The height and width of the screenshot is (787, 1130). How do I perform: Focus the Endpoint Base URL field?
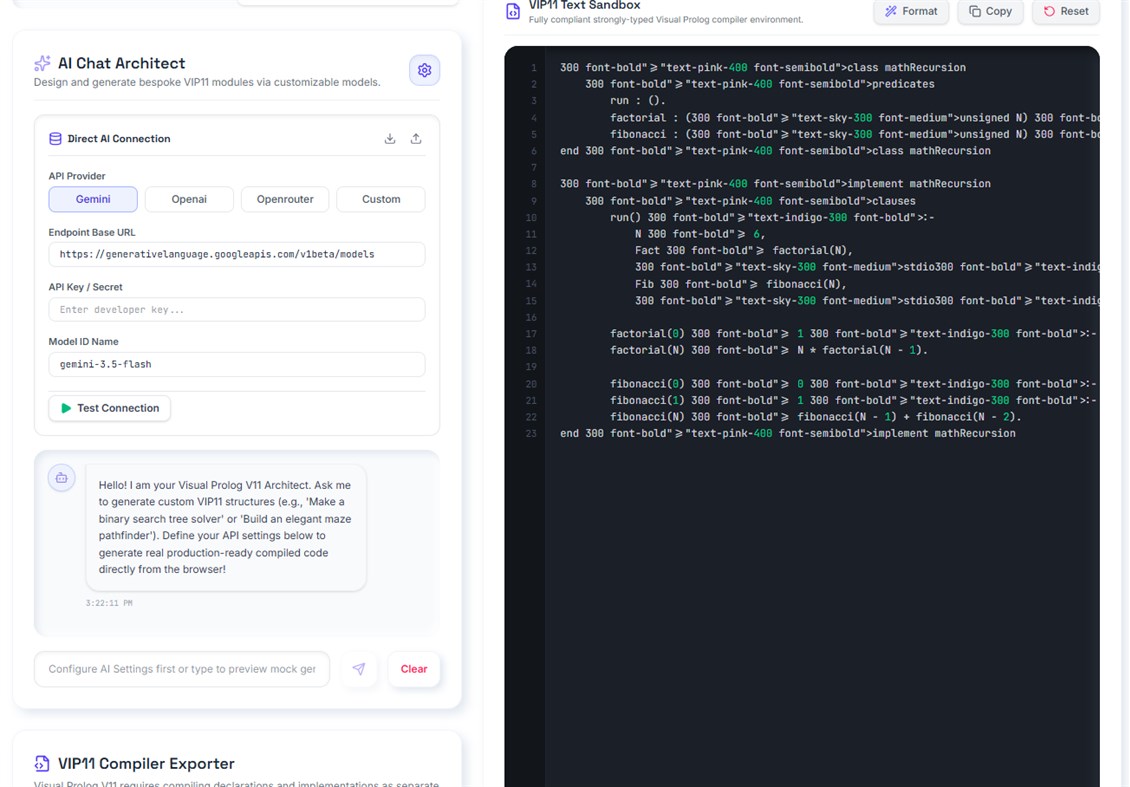click(x=236, y=254)
